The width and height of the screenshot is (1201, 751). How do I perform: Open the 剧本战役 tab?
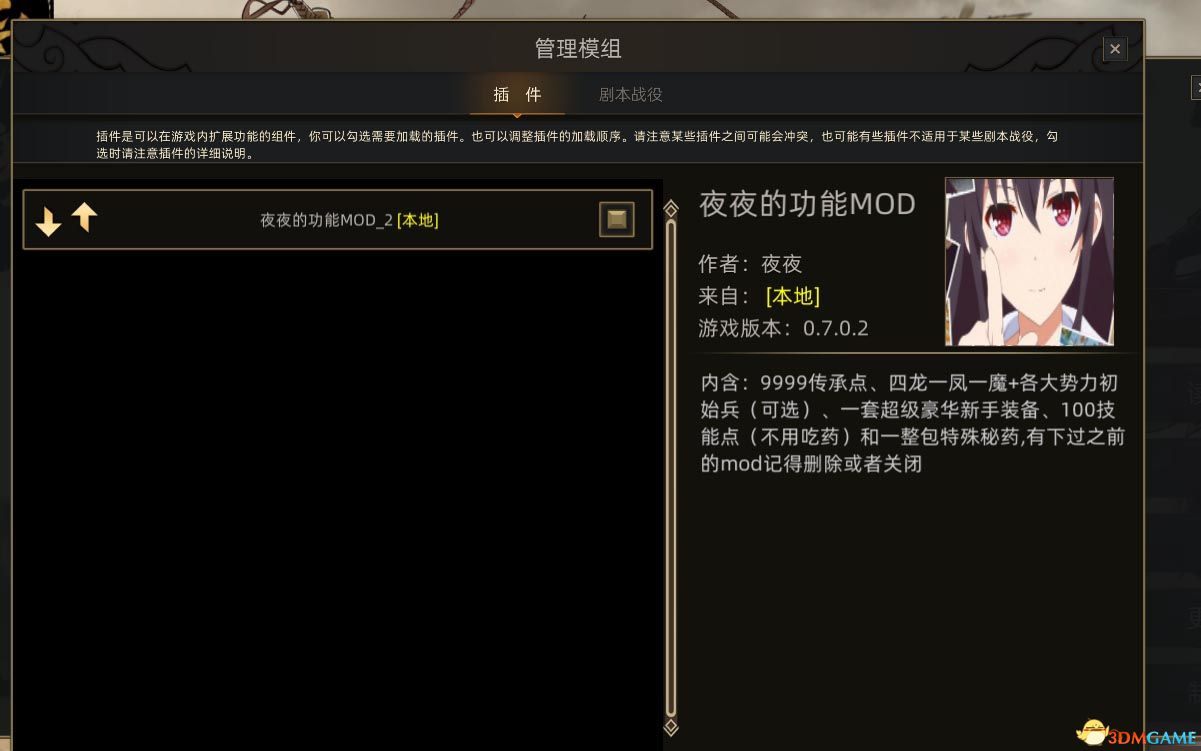click(x=630, y=95)
